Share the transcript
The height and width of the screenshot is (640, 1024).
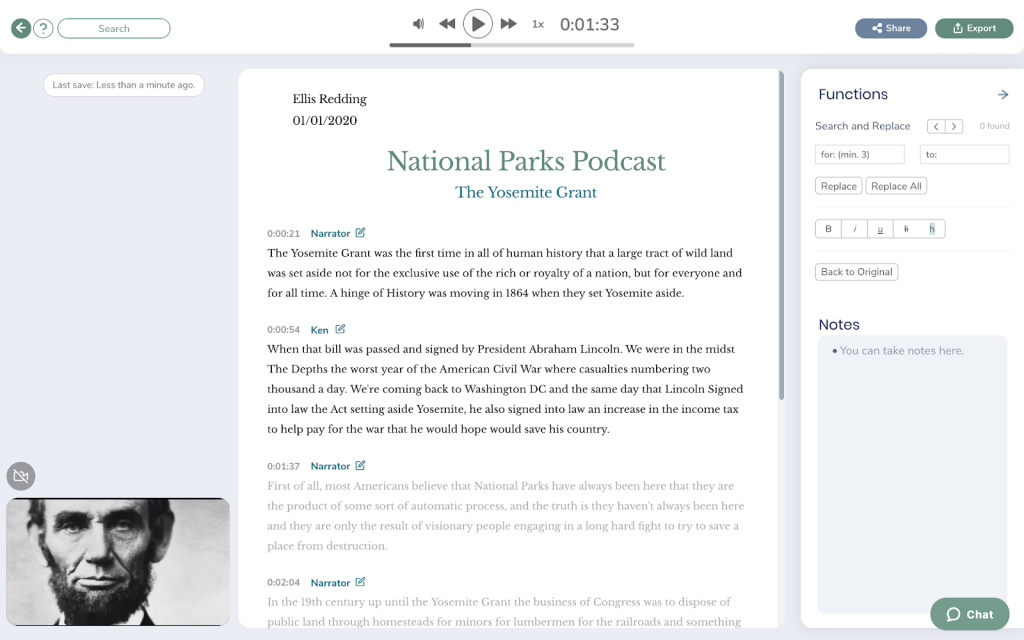[890, 28]
